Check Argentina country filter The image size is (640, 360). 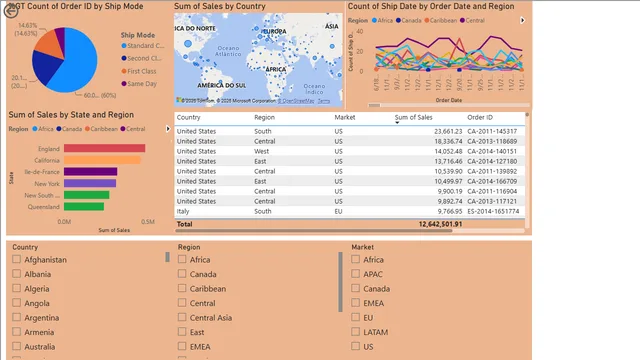click(x=16, y=317)
